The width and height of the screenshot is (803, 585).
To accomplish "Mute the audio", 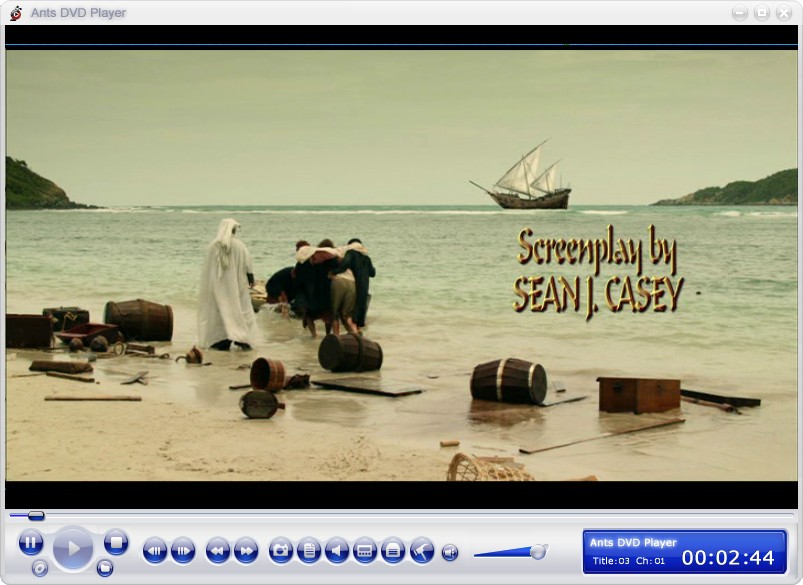I will click(450, 551).
